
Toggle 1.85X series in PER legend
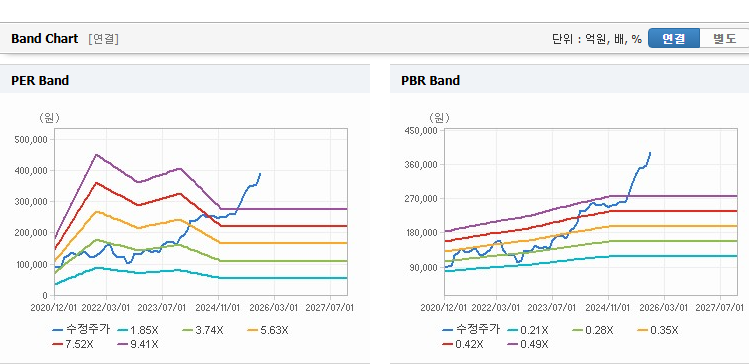[139, 330]
